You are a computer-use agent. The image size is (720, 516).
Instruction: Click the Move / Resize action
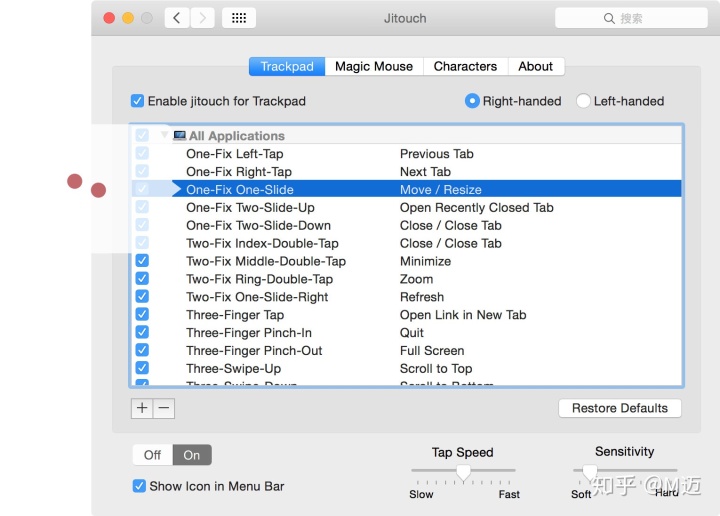(x=441, y=190)
